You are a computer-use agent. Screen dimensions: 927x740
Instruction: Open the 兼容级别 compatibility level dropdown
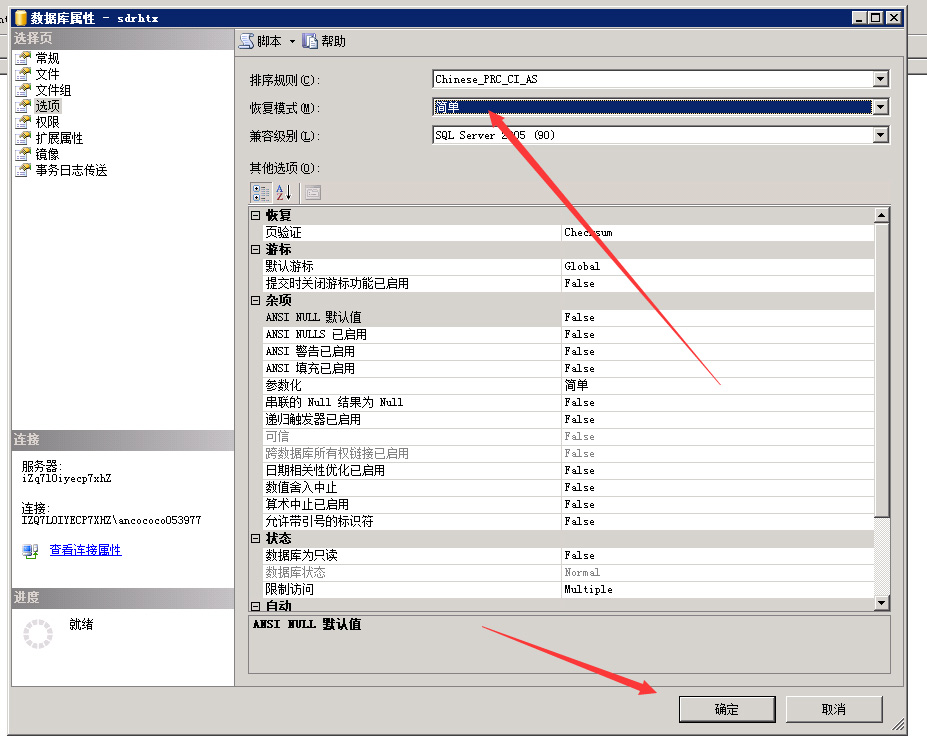pyautogui.click(x=880, y=135)
